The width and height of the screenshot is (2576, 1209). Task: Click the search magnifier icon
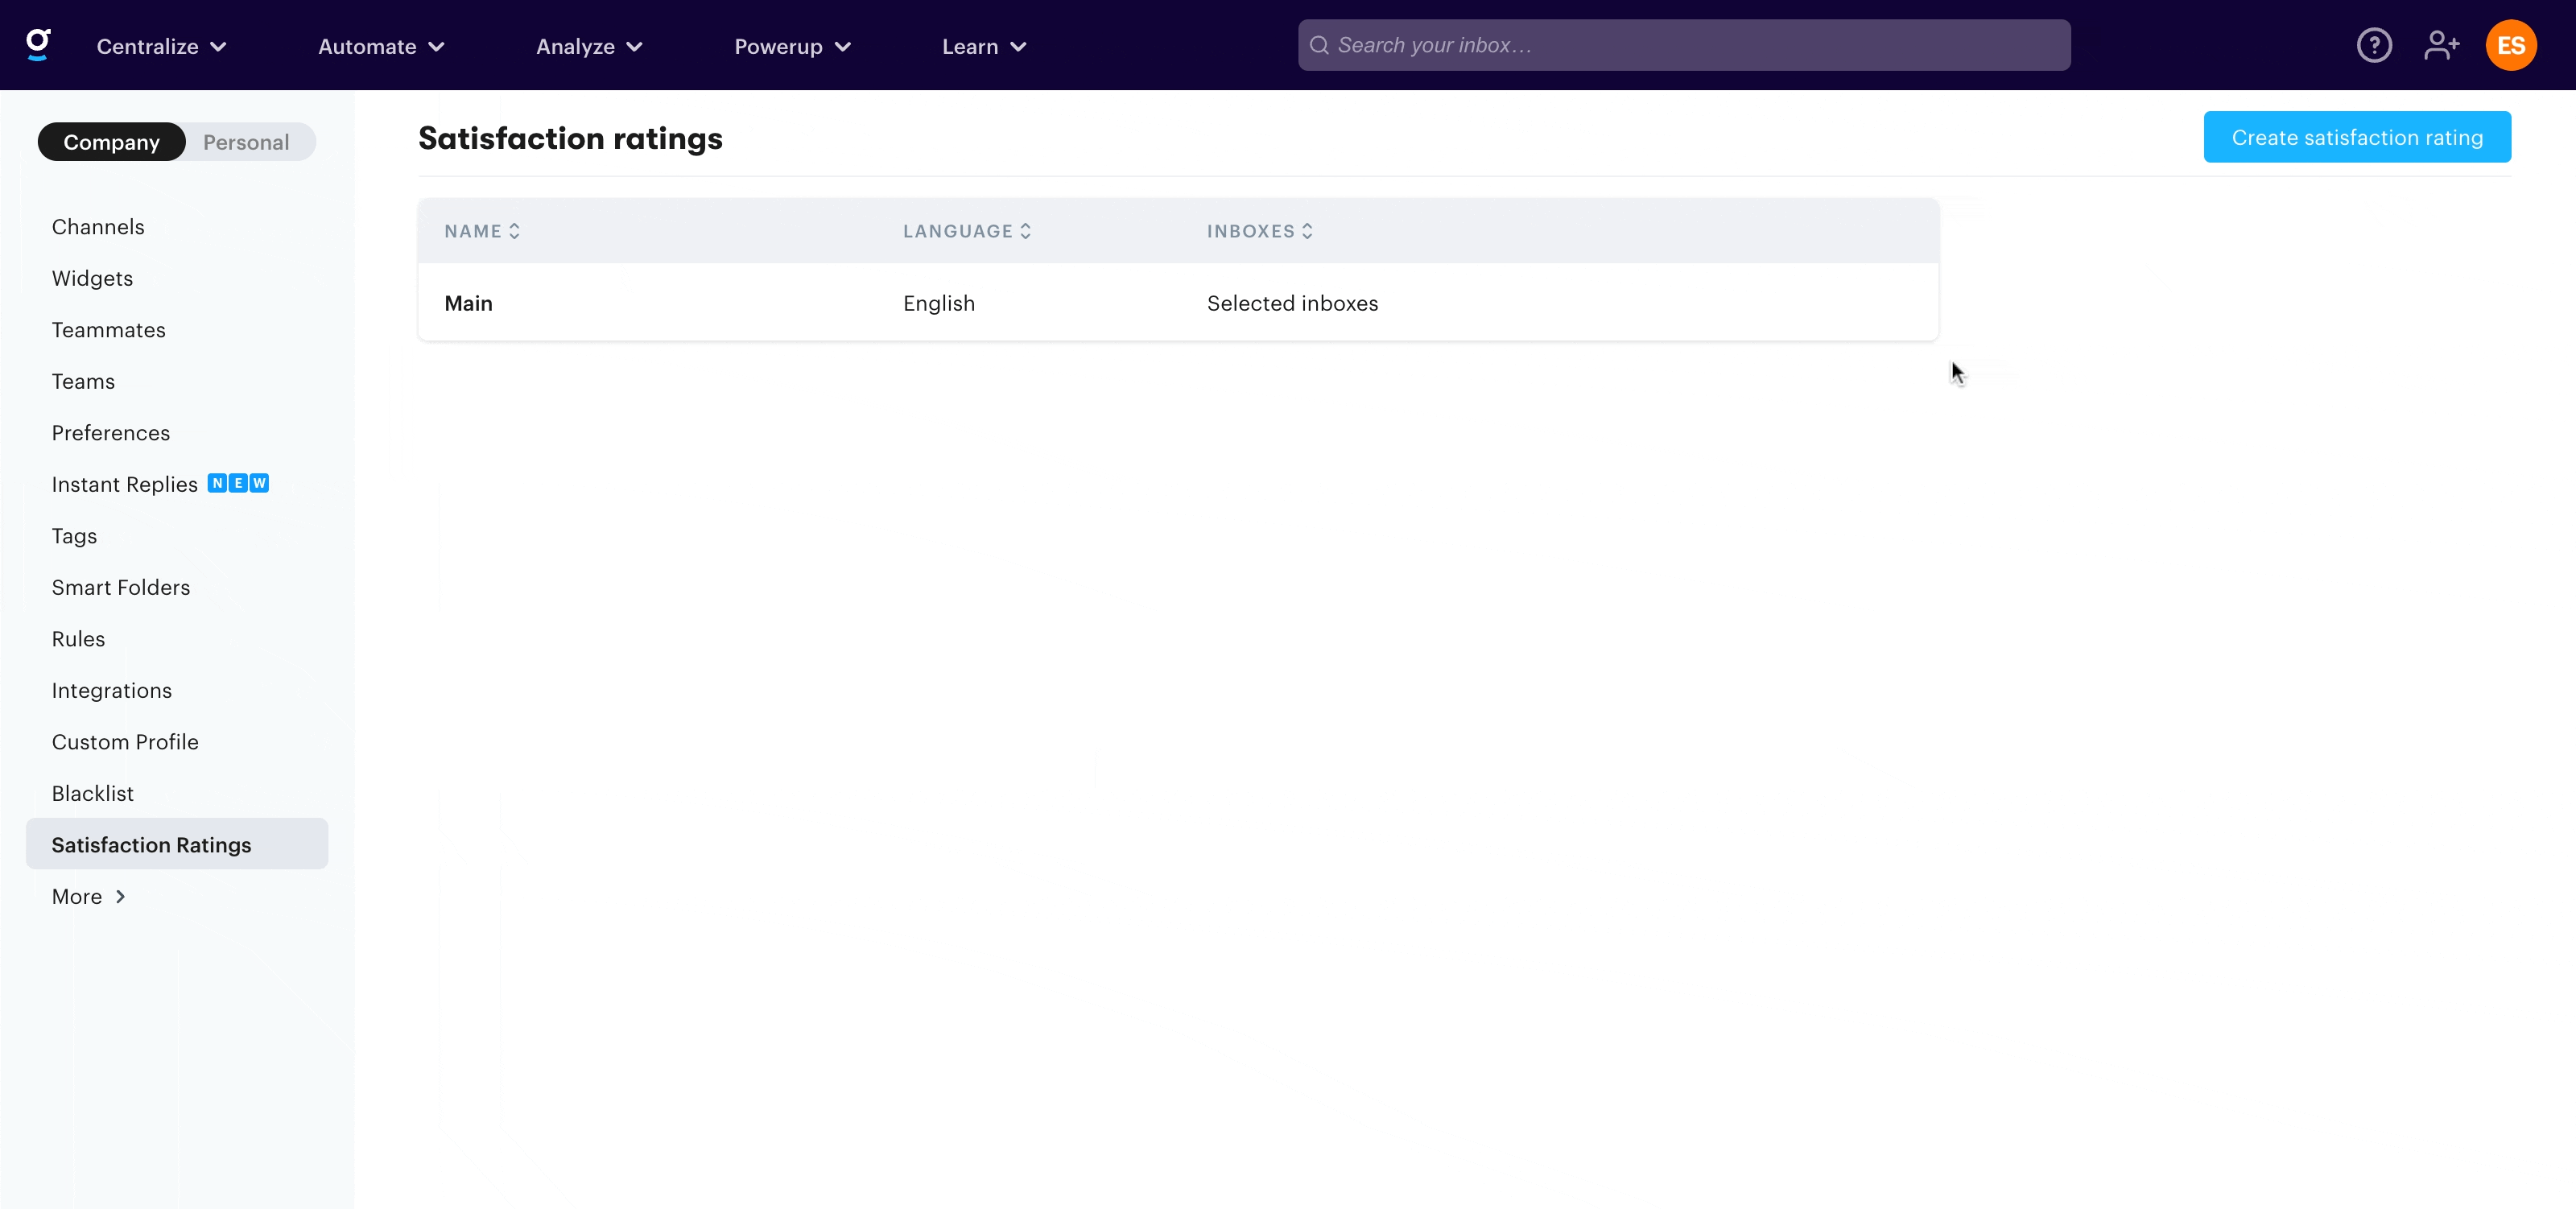click(x=1319, y=45)
